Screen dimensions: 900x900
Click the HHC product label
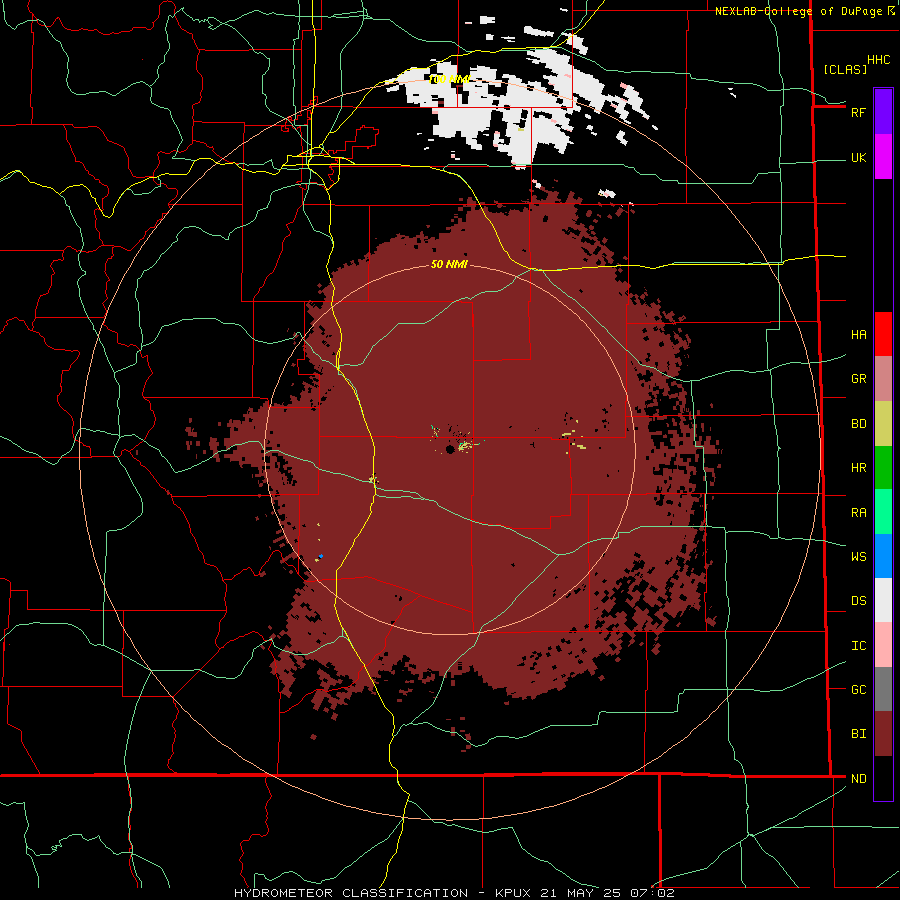click(x=878, y=60)
